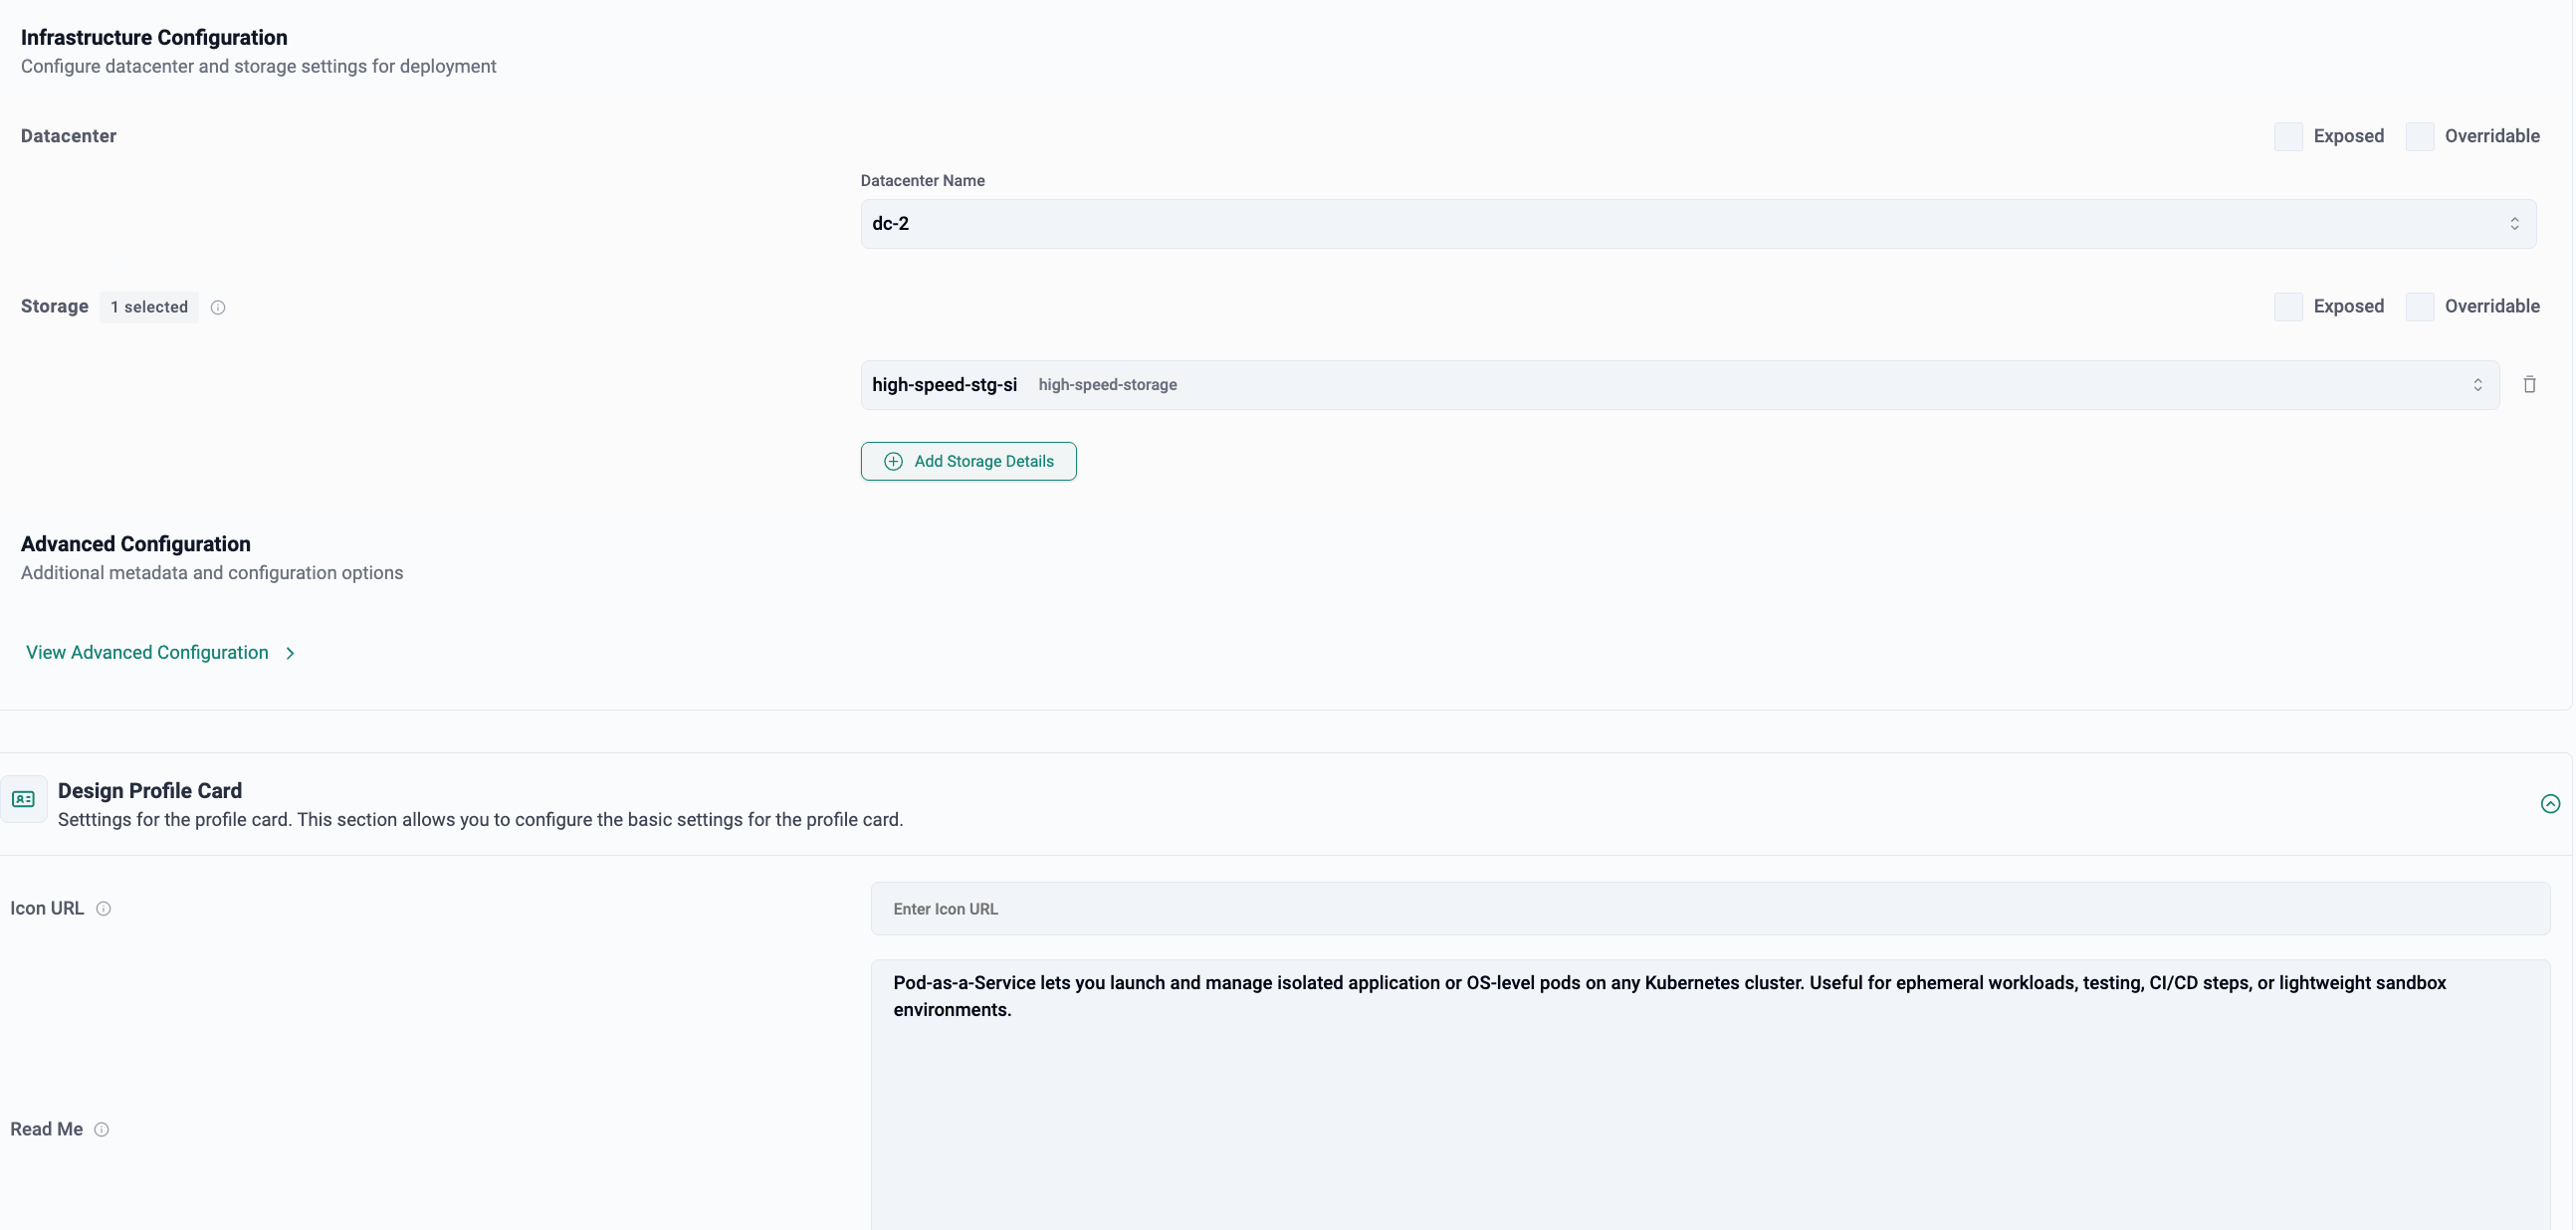Click the plus icon in Add Storage Details
Viewport: 2576px width, 1230px height.
click(893, 462)
